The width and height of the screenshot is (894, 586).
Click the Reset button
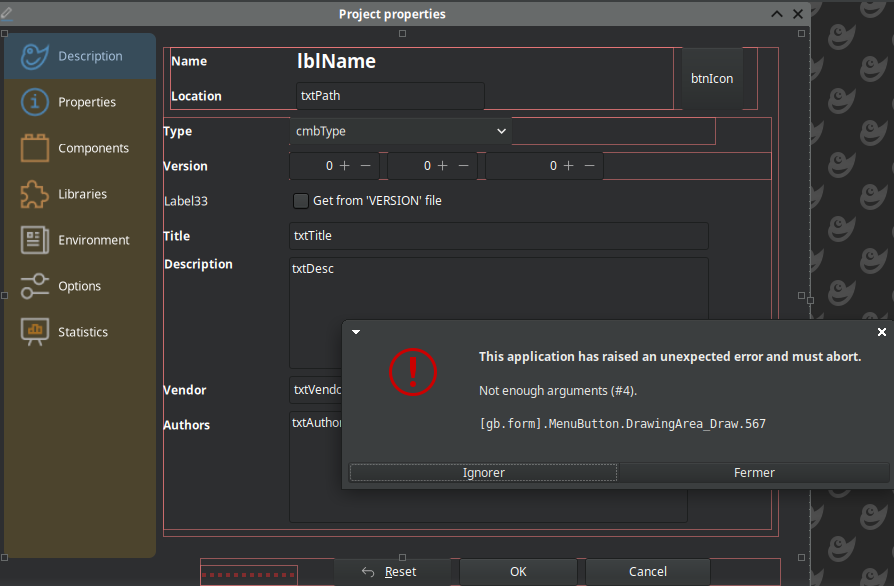tap(389, 572)
